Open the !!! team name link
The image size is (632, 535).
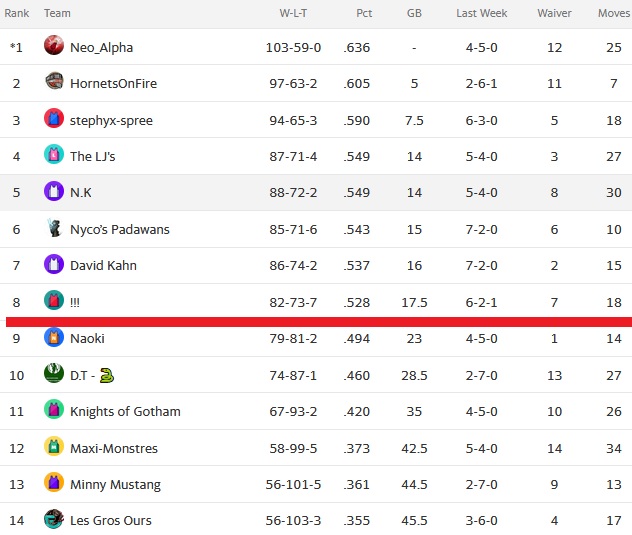coord(75,302)
